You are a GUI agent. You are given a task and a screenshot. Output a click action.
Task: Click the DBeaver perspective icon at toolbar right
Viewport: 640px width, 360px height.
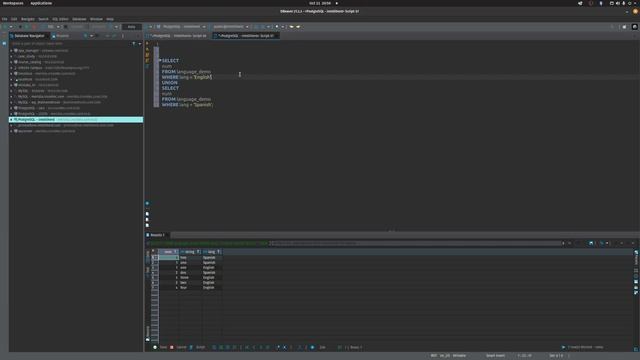pos(635,27)
